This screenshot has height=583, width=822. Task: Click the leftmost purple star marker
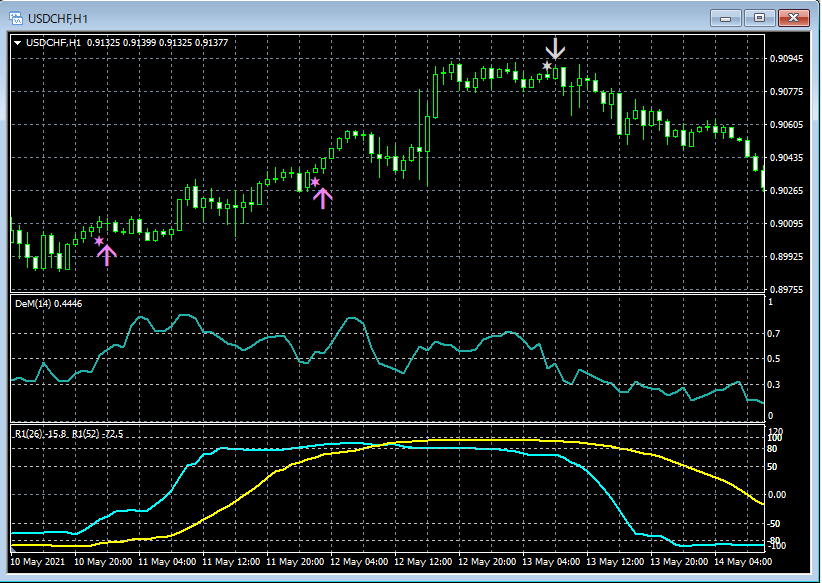[99, 241]
